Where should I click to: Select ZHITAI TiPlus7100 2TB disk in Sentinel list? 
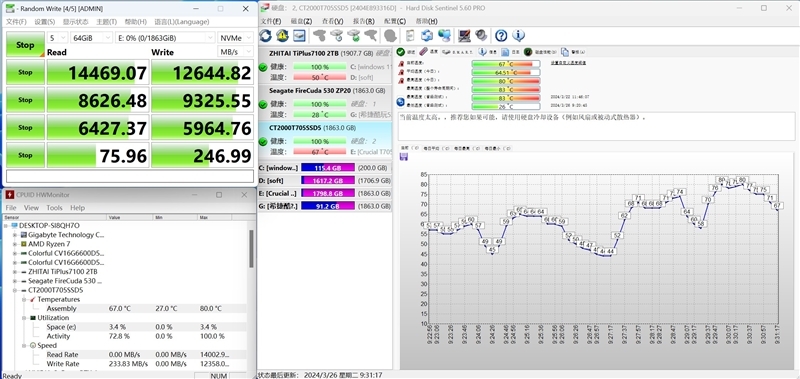[x=325, y=67]
